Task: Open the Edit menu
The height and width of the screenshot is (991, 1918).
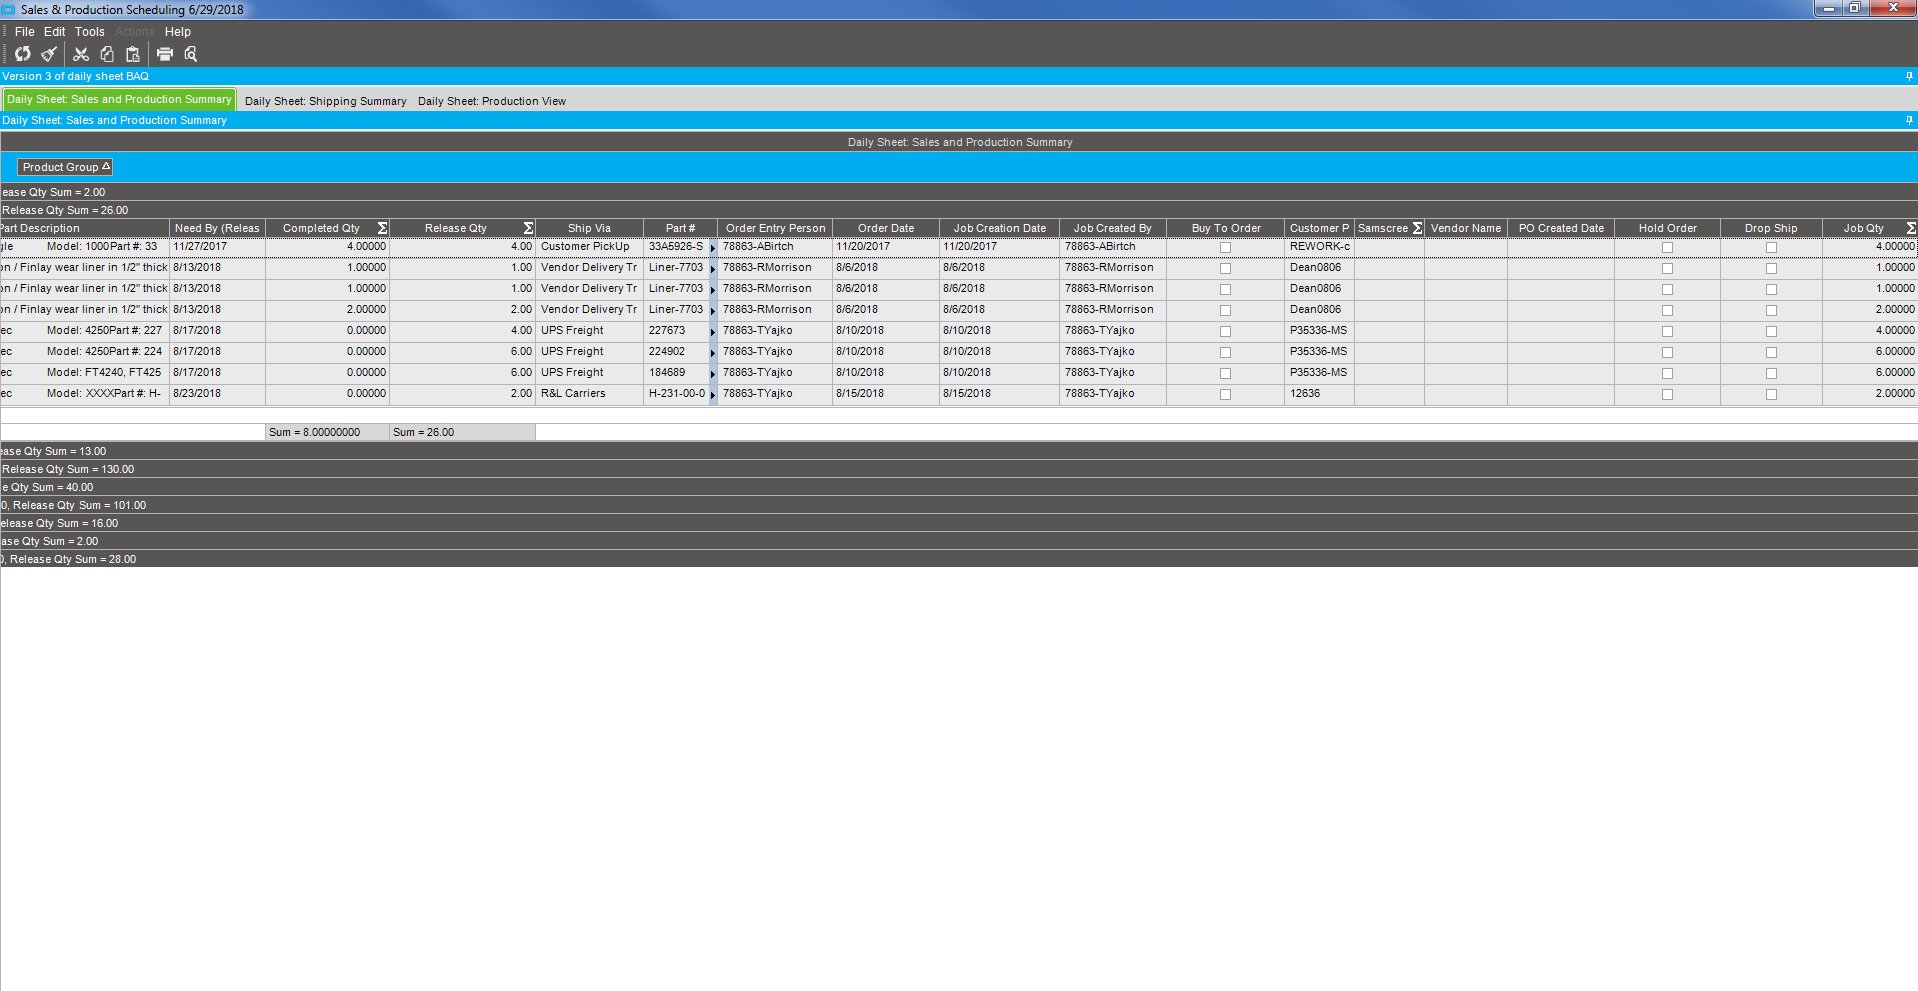Action: (55, 32)
